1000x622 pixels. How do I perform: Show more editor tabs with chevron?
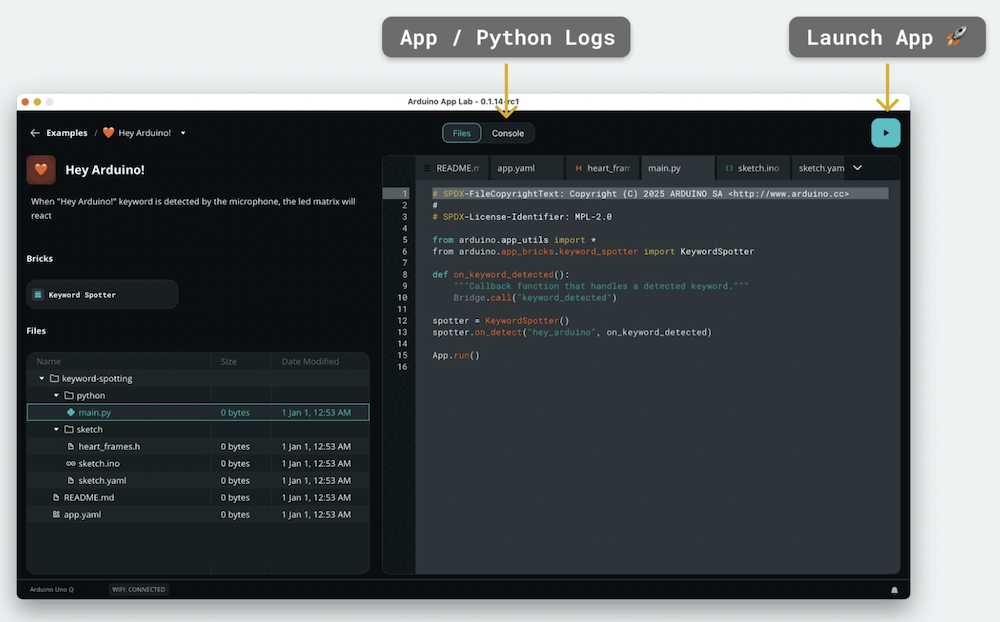point(857,168)
